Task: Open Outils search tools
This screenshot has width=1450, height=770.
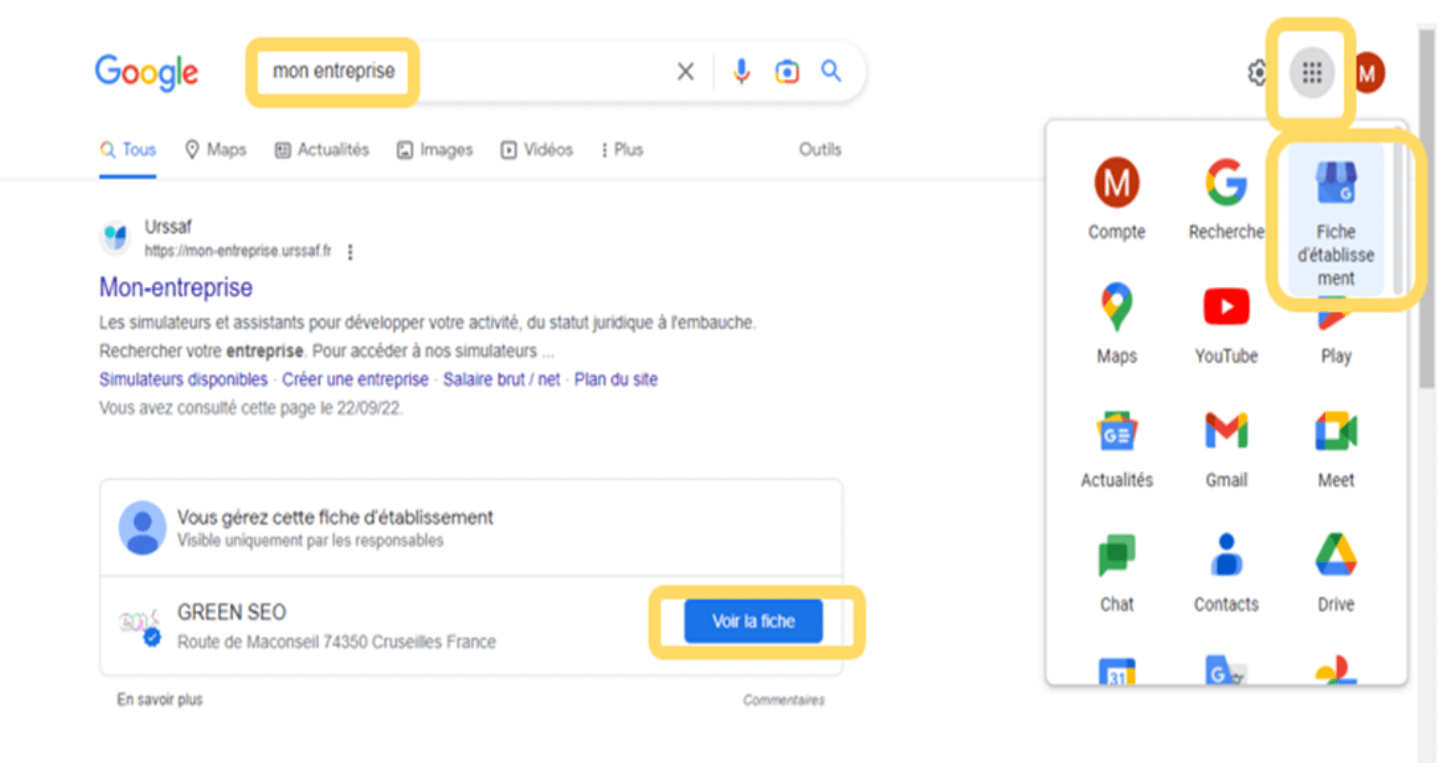Action: (x=820, y=150)
